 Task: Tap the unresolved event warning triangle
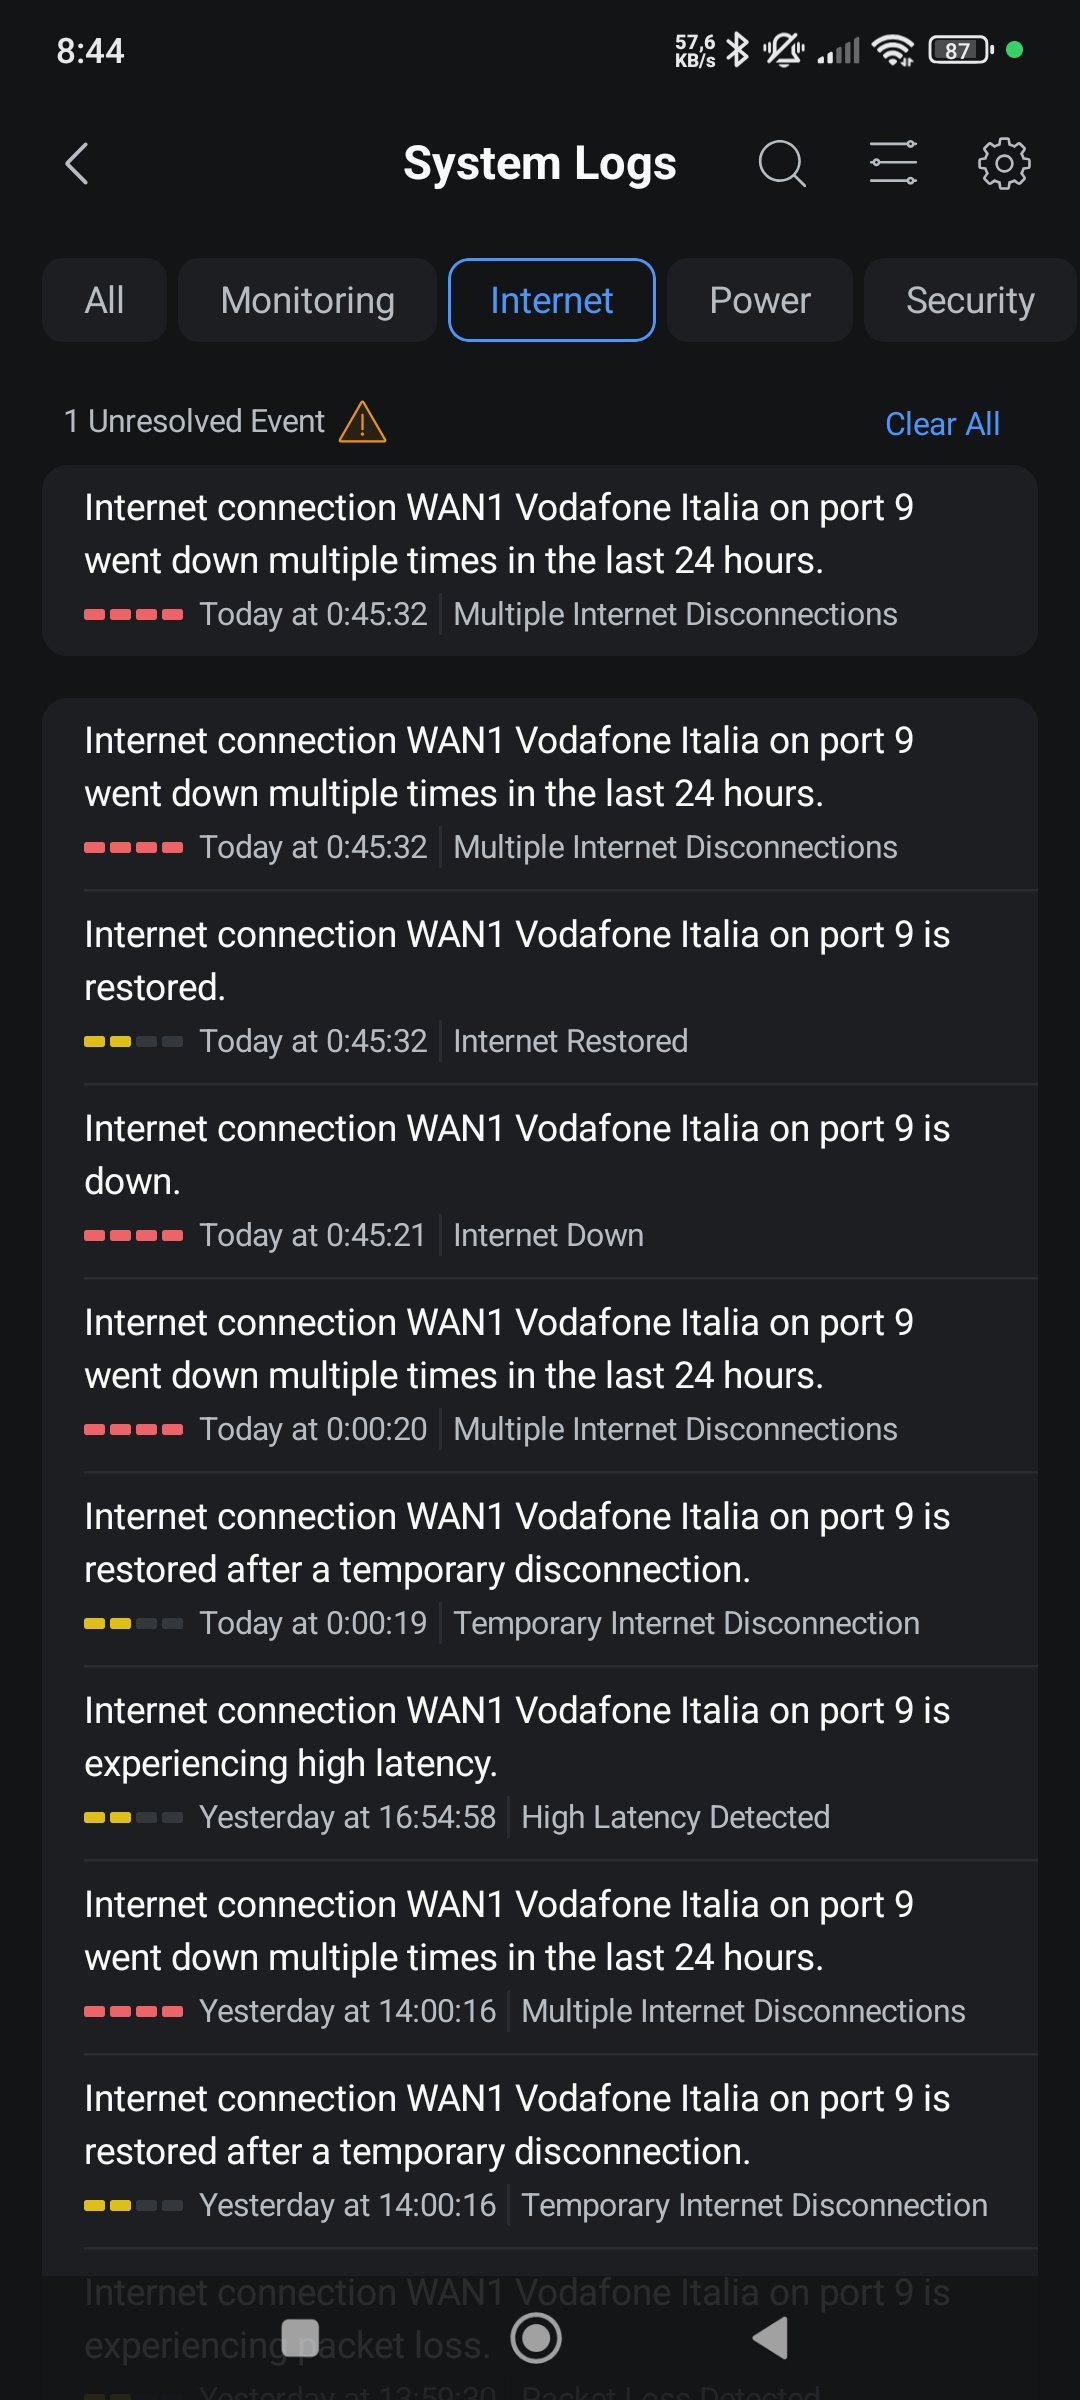point(362,422)
